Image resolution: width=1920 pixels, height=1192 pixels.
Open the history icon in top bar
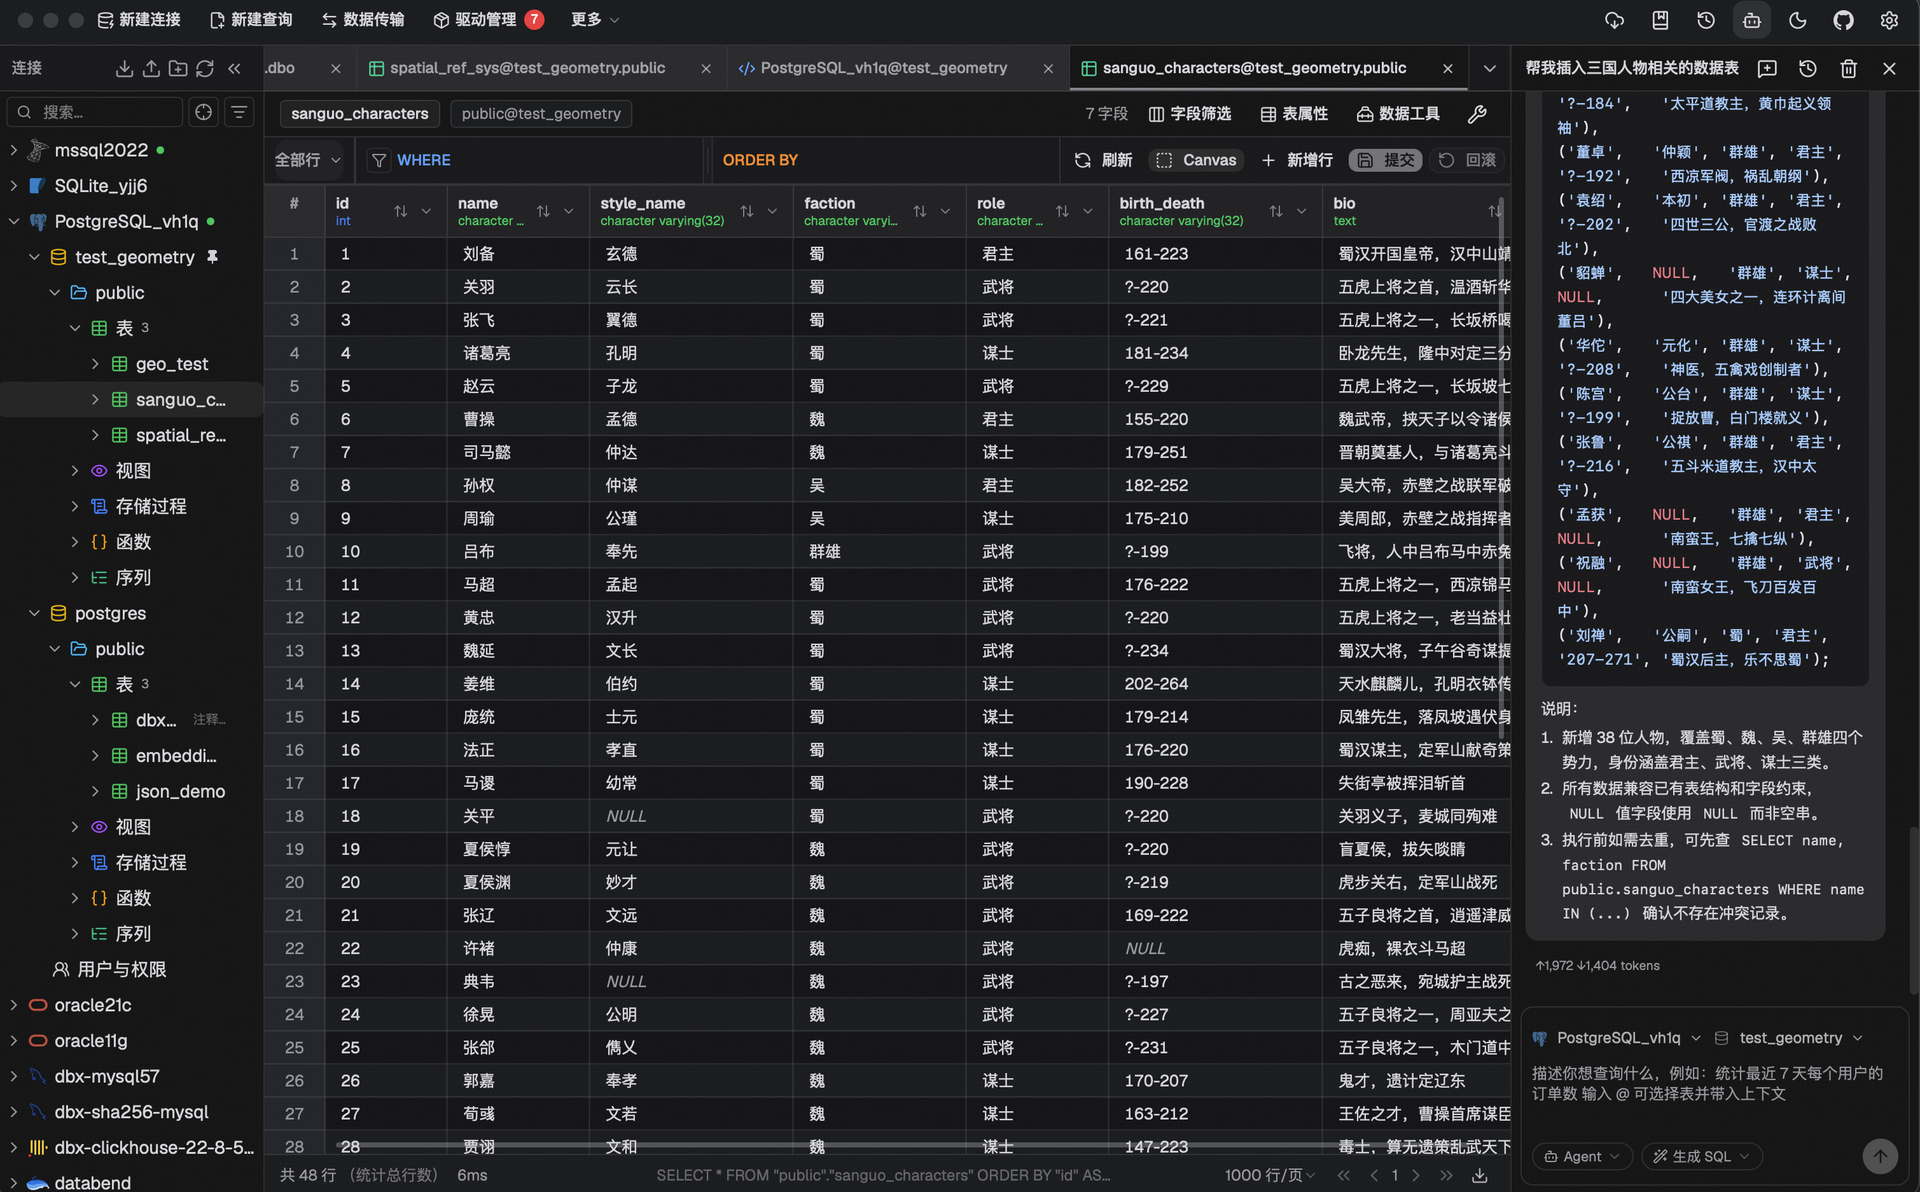click(1706, 20)
